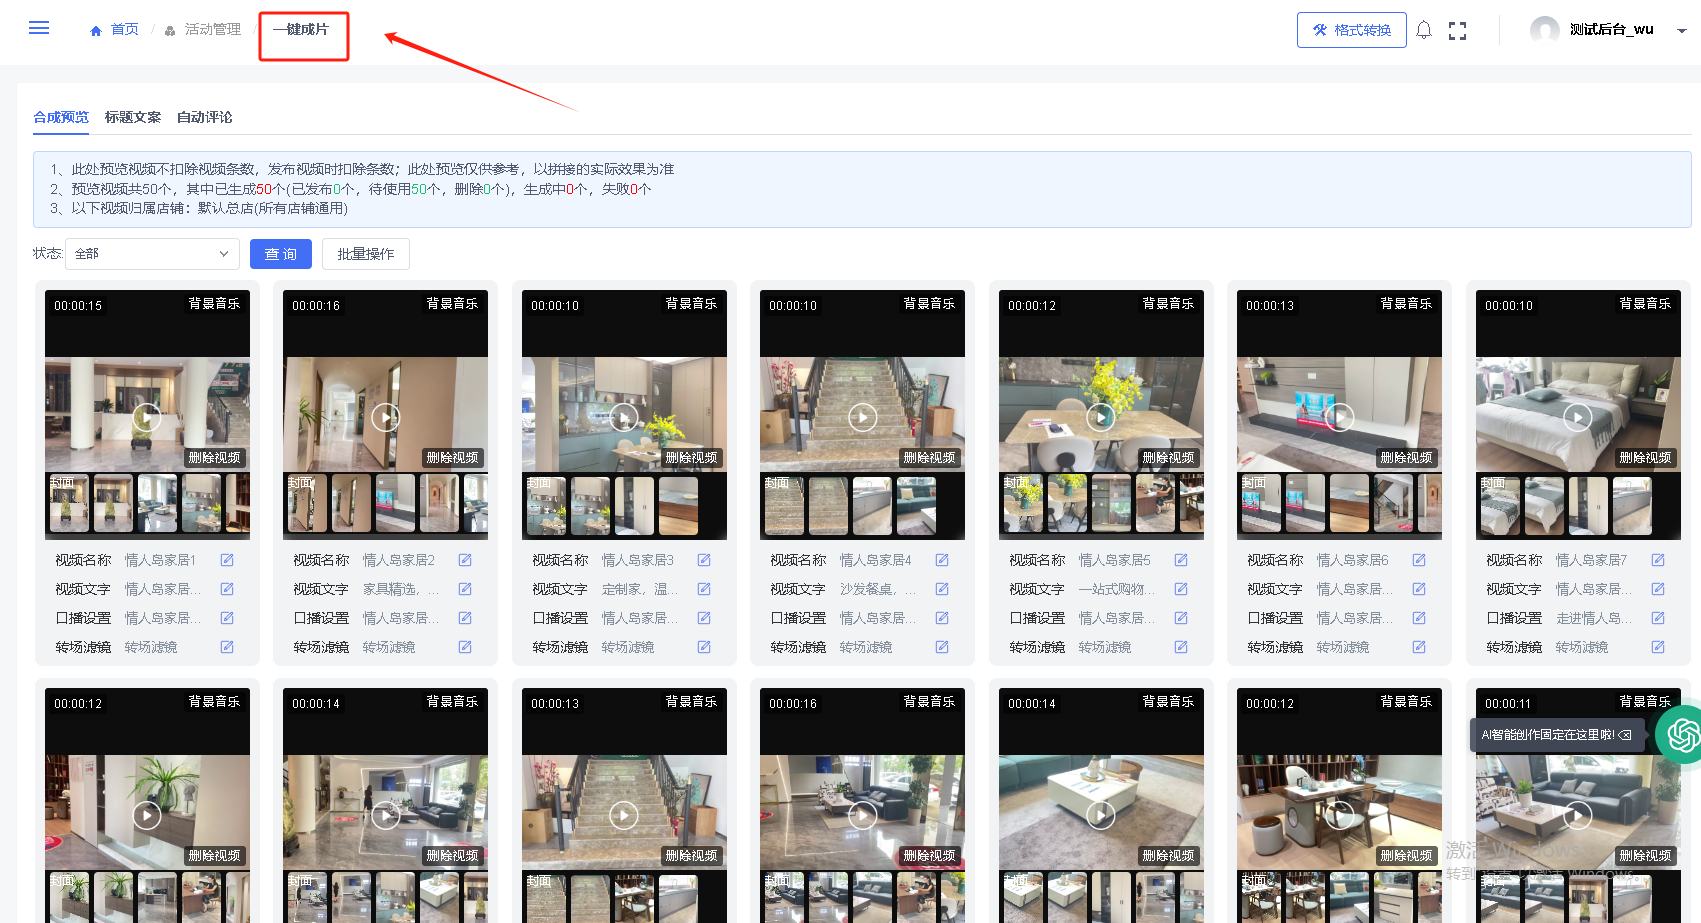This screenshot has width=1701, height=923.
Task: Open background music on the first video
Action: click(x=214, y=304)
